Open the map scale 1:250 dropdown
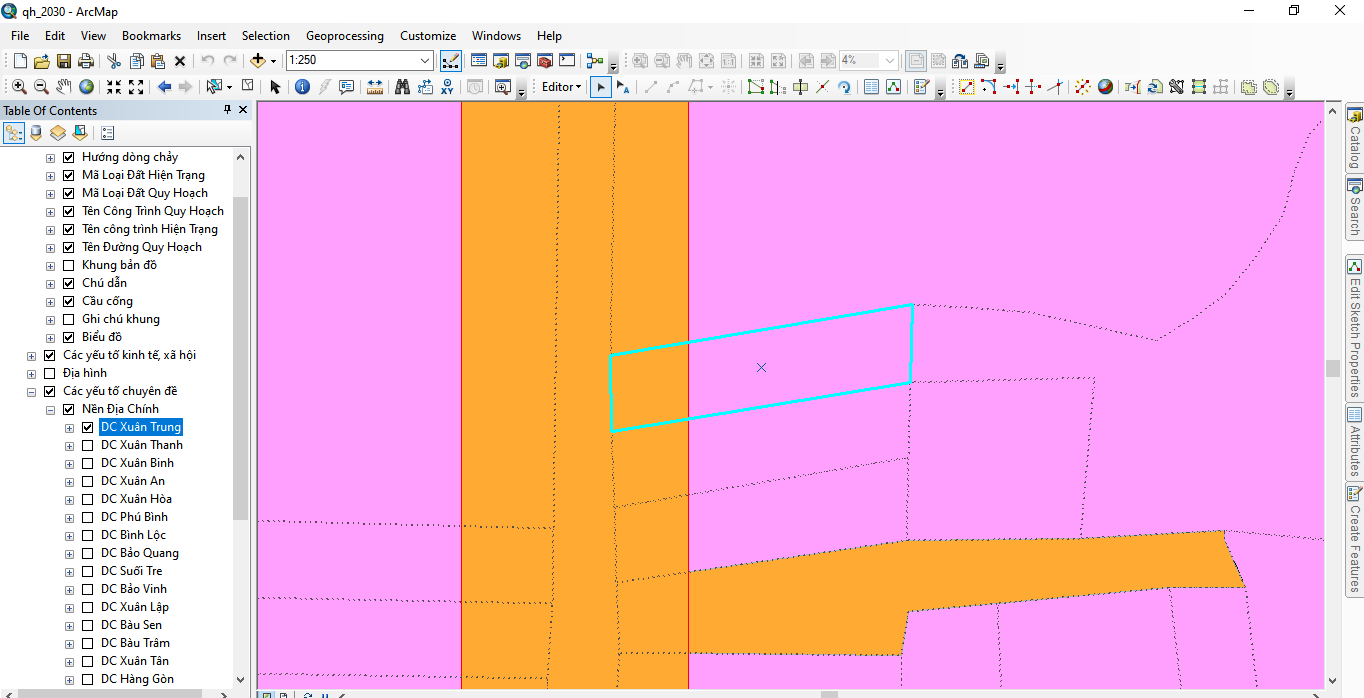 424,61
